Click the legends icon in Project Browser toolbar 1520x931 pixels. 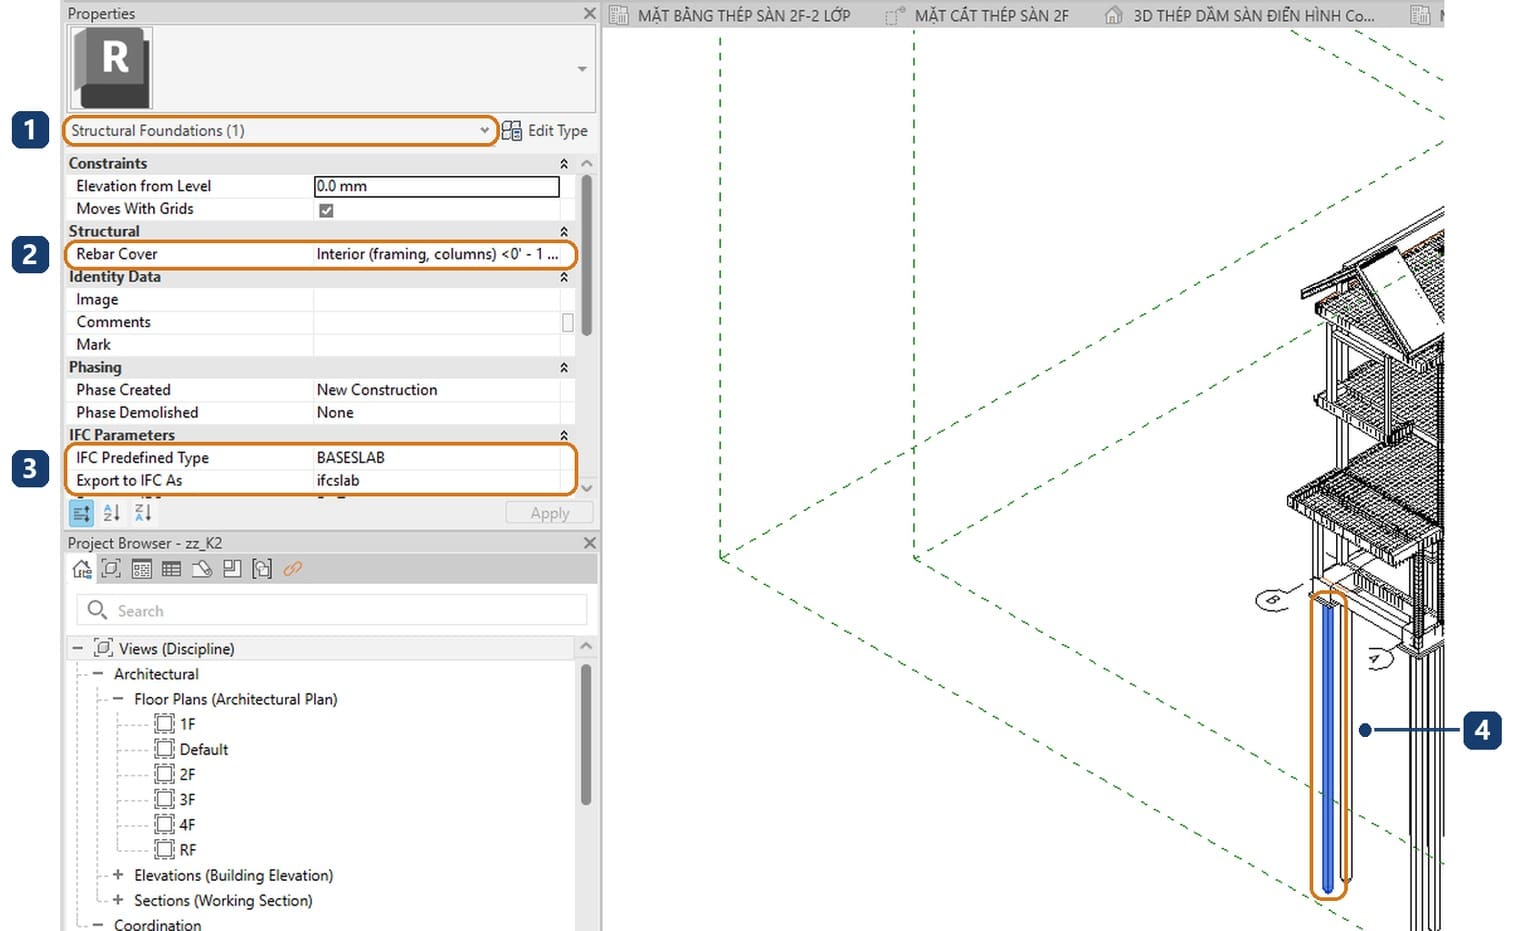pos(142,569)
